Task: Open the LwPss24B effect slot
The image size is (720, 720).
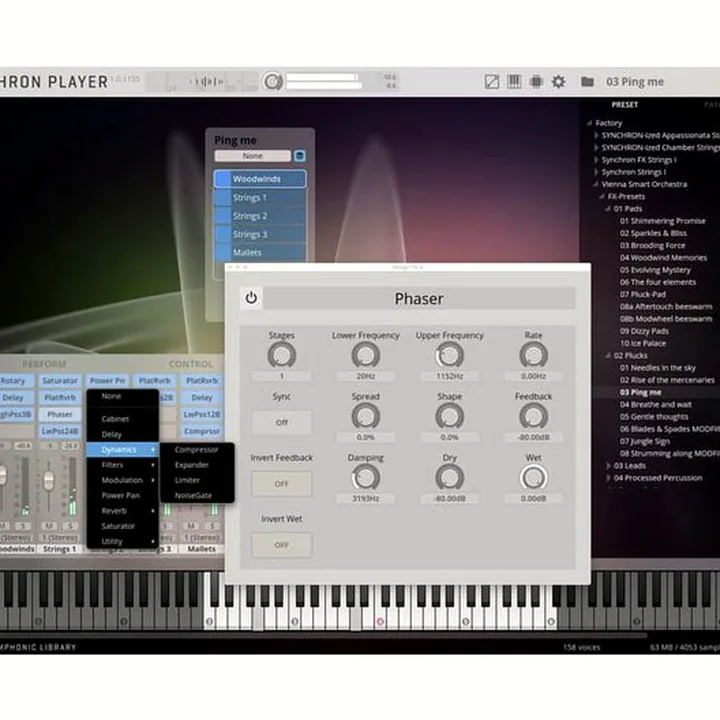Action: [60, 432]
